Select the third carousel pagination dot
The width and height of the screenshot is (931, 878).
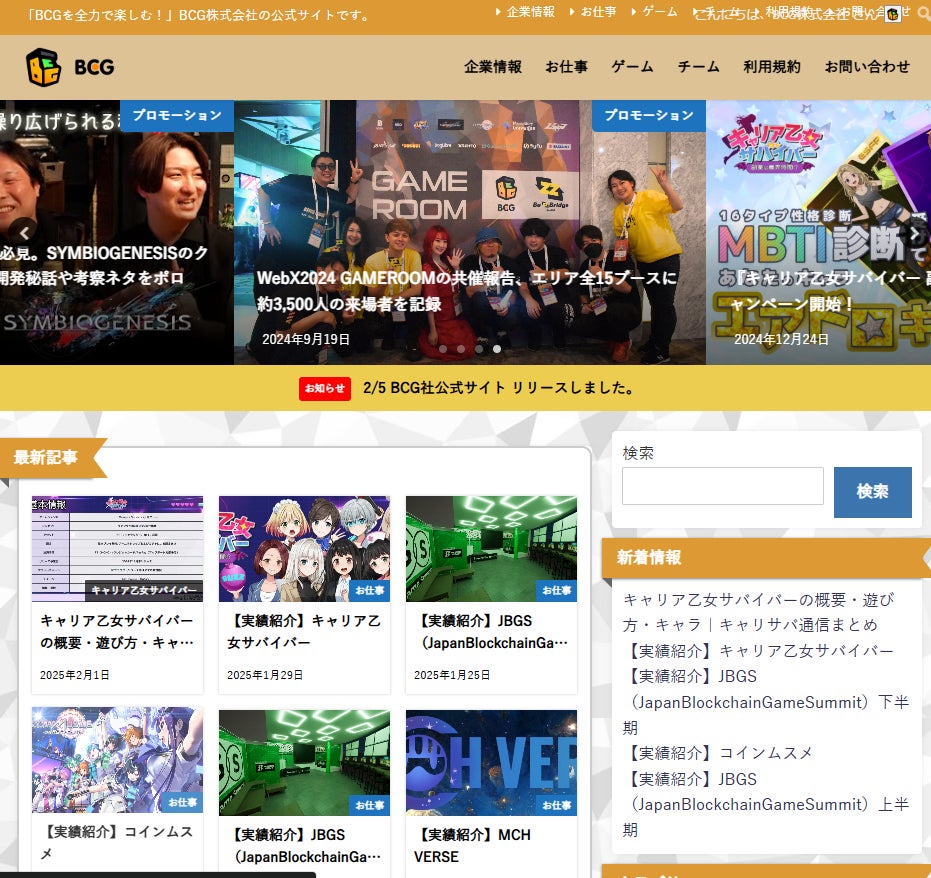point(479,349)
